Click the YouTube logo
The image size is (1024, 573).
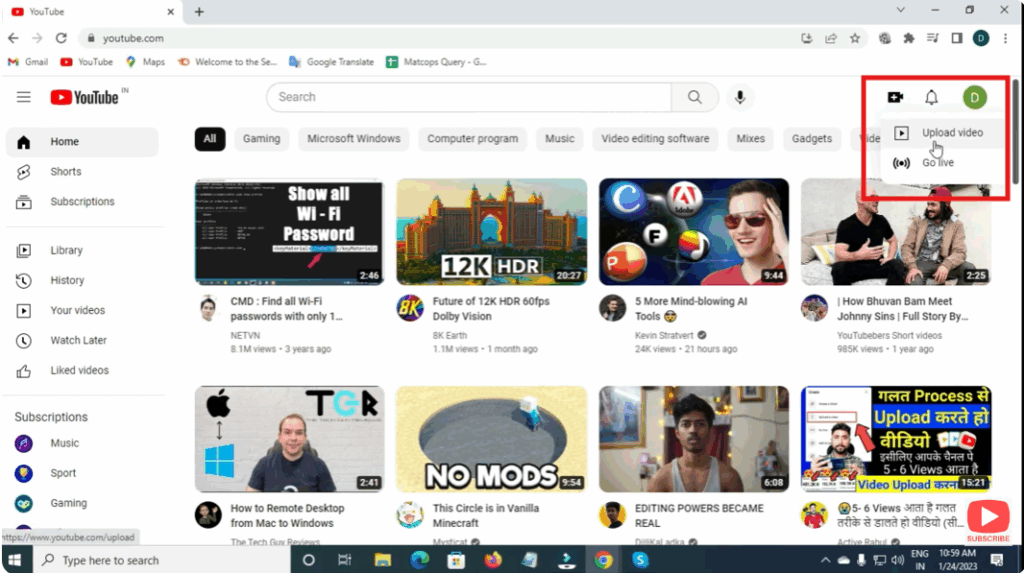coord(86,97)
